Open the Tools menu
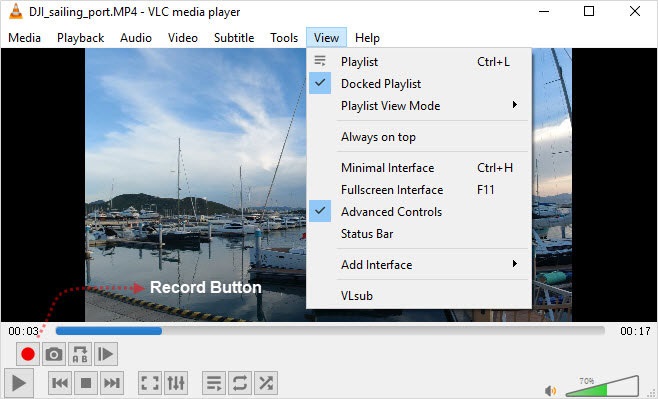 284,38
